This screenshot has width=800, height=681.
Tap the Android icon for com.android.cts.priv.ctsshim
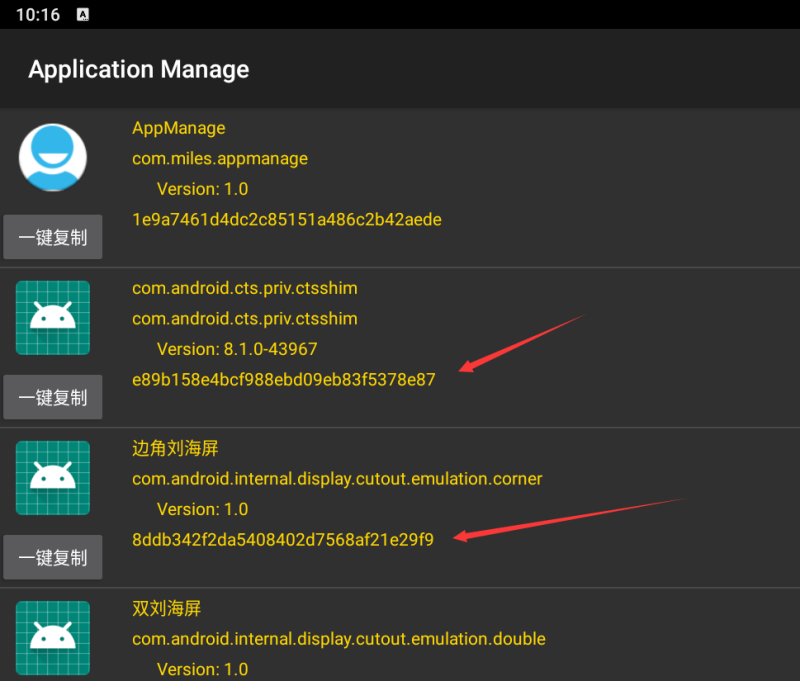(x=53, y=317)
